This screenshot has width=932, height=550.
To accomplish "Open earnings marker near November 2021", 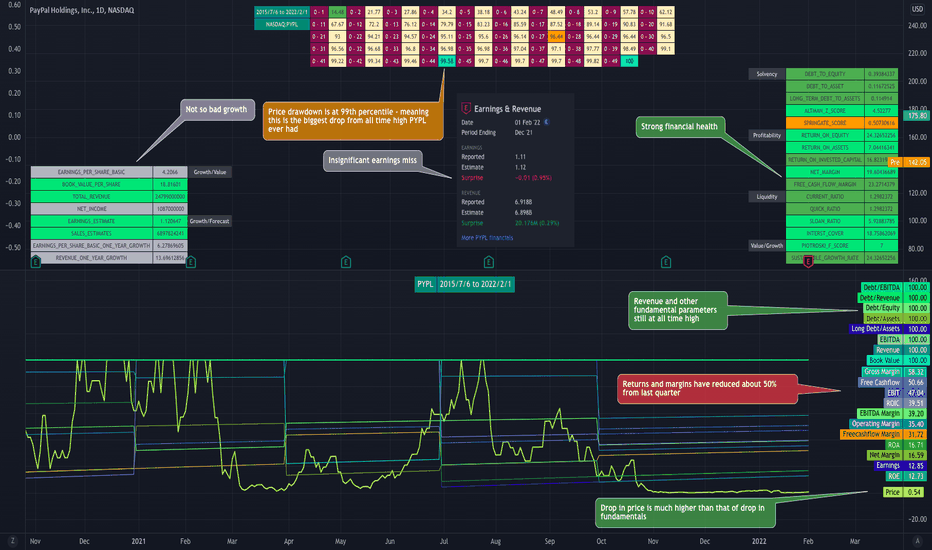I will coord(666,262).
